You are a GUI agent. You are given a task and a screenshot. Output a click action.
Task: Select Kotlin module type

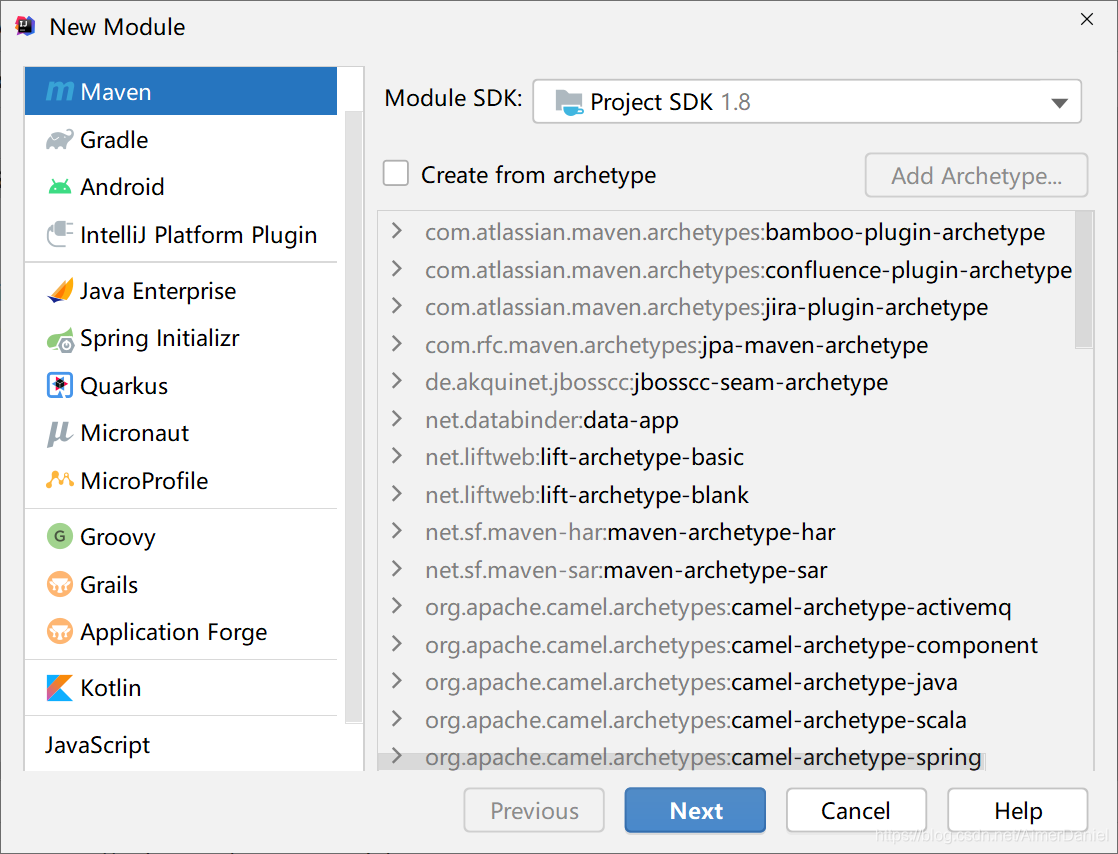click(180, 688)
